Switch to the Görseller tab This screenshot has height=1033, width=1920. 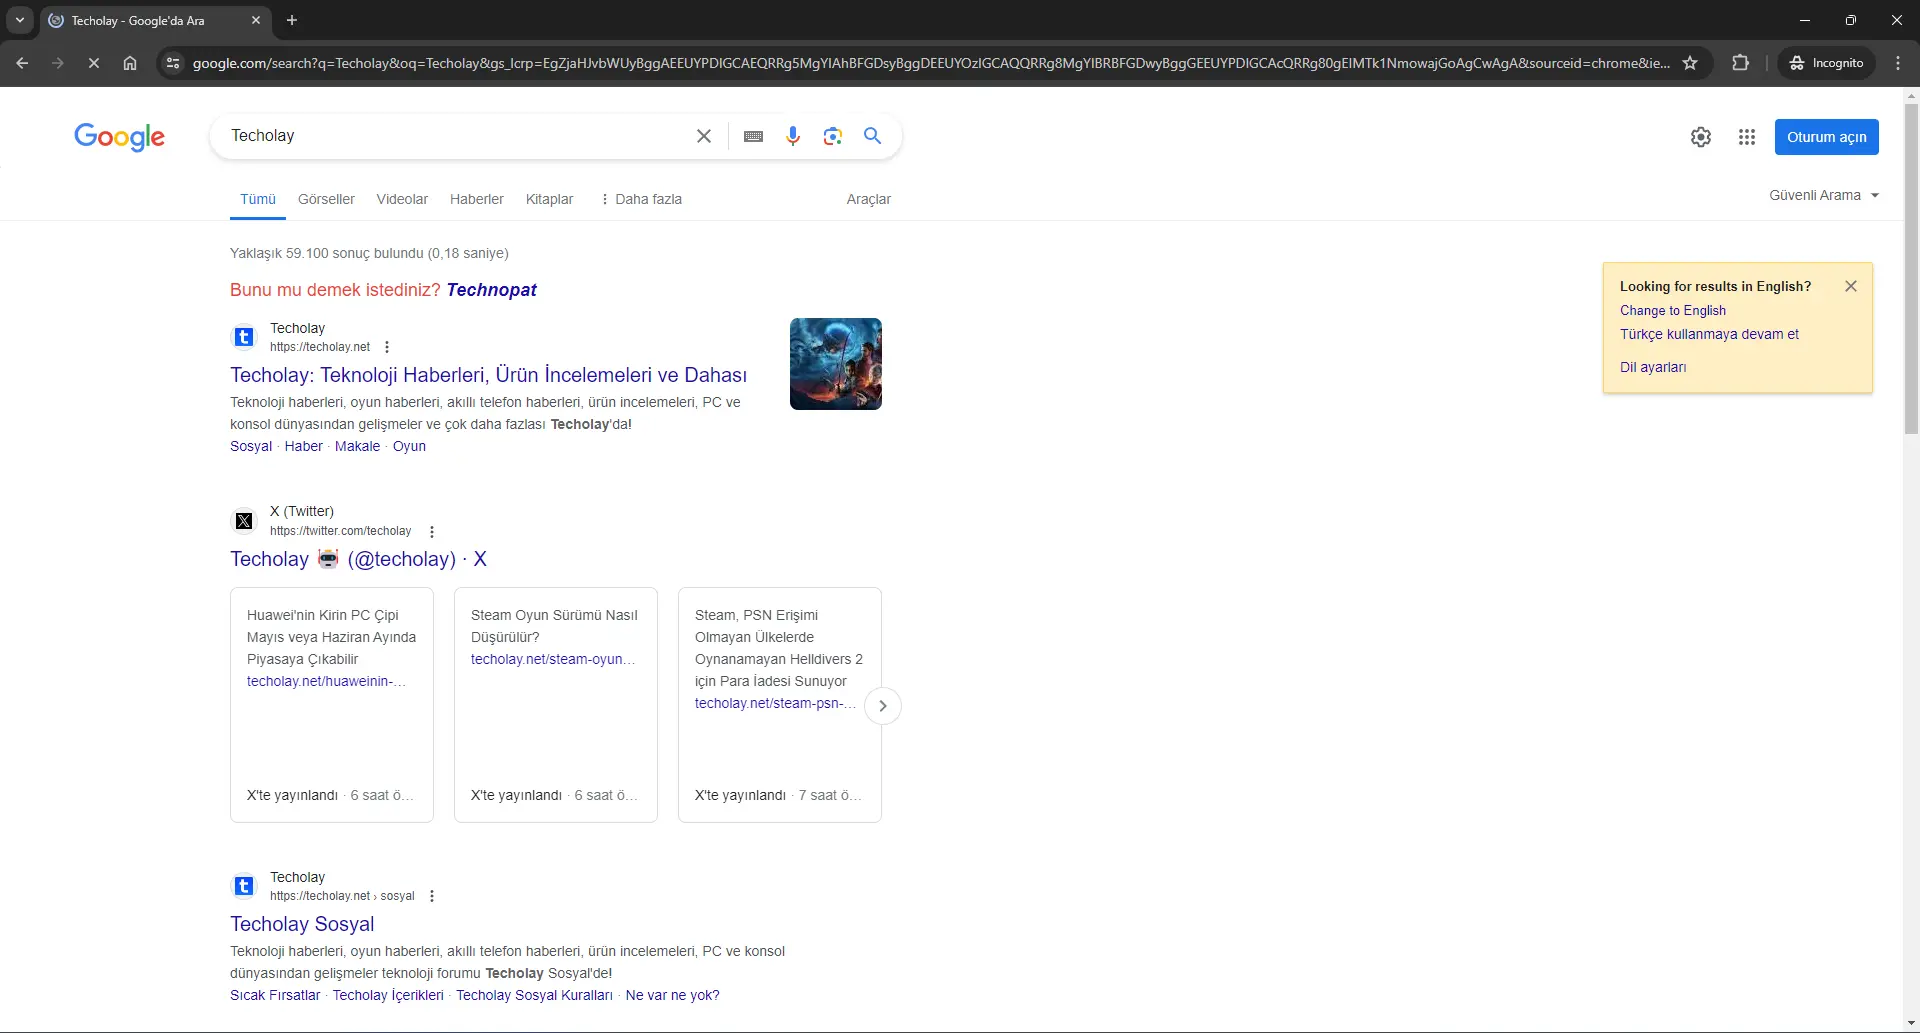pyautogui.click(x=326, y=199)
